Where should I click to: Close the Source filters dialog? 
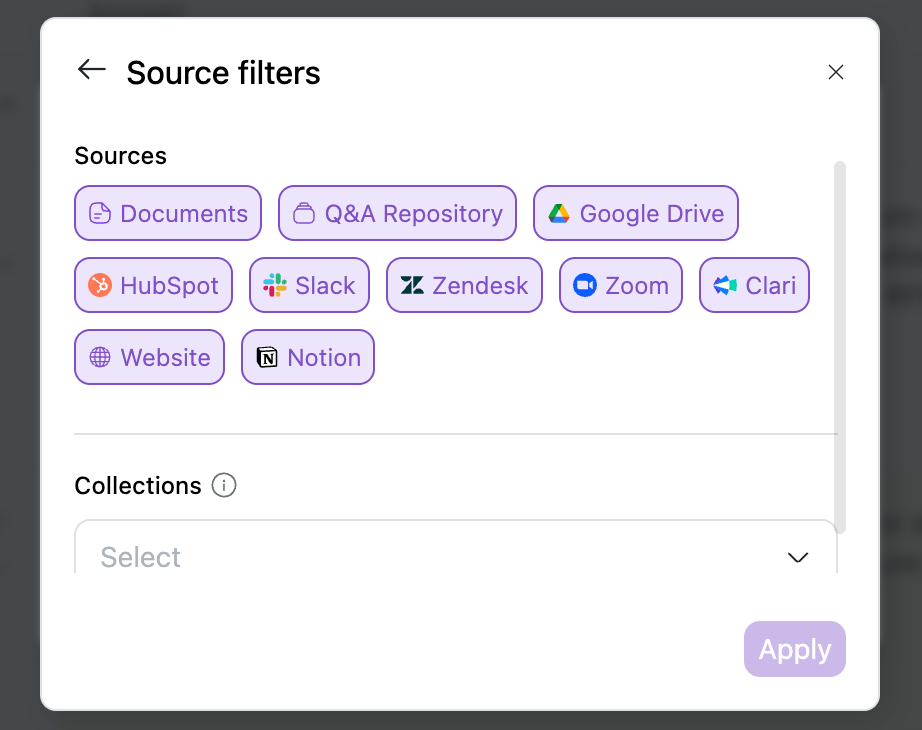pyautogui.click(x=836, y=72)
